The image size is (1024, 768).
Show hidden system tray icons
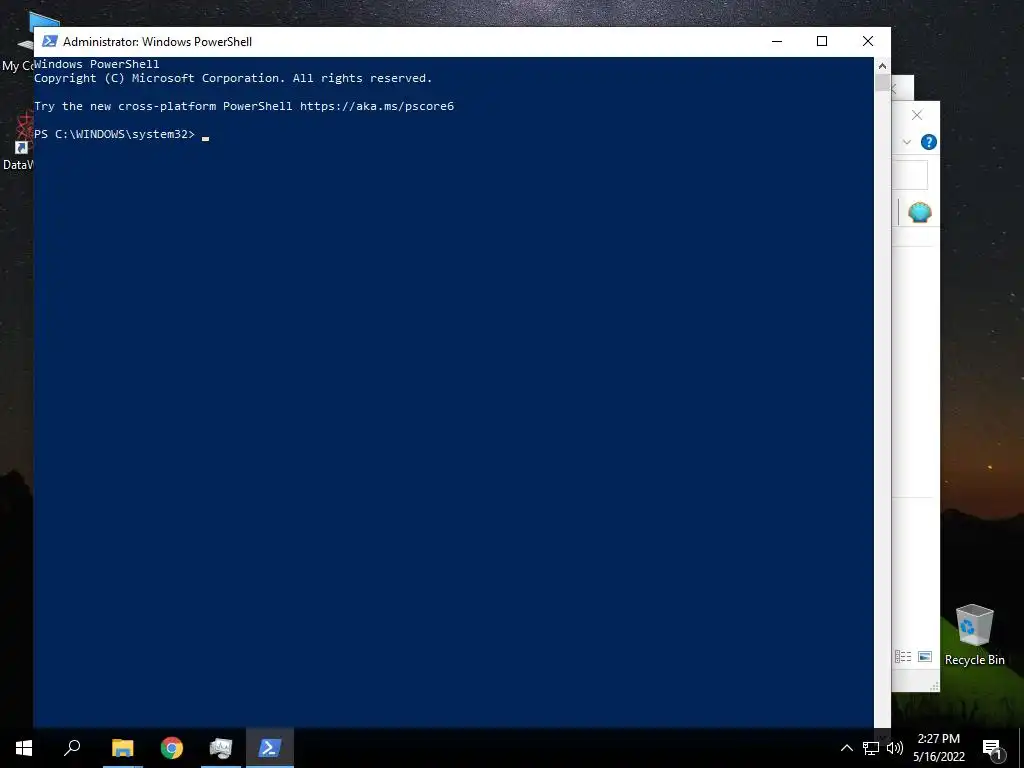pyautogui.click(x=846, y=748)
